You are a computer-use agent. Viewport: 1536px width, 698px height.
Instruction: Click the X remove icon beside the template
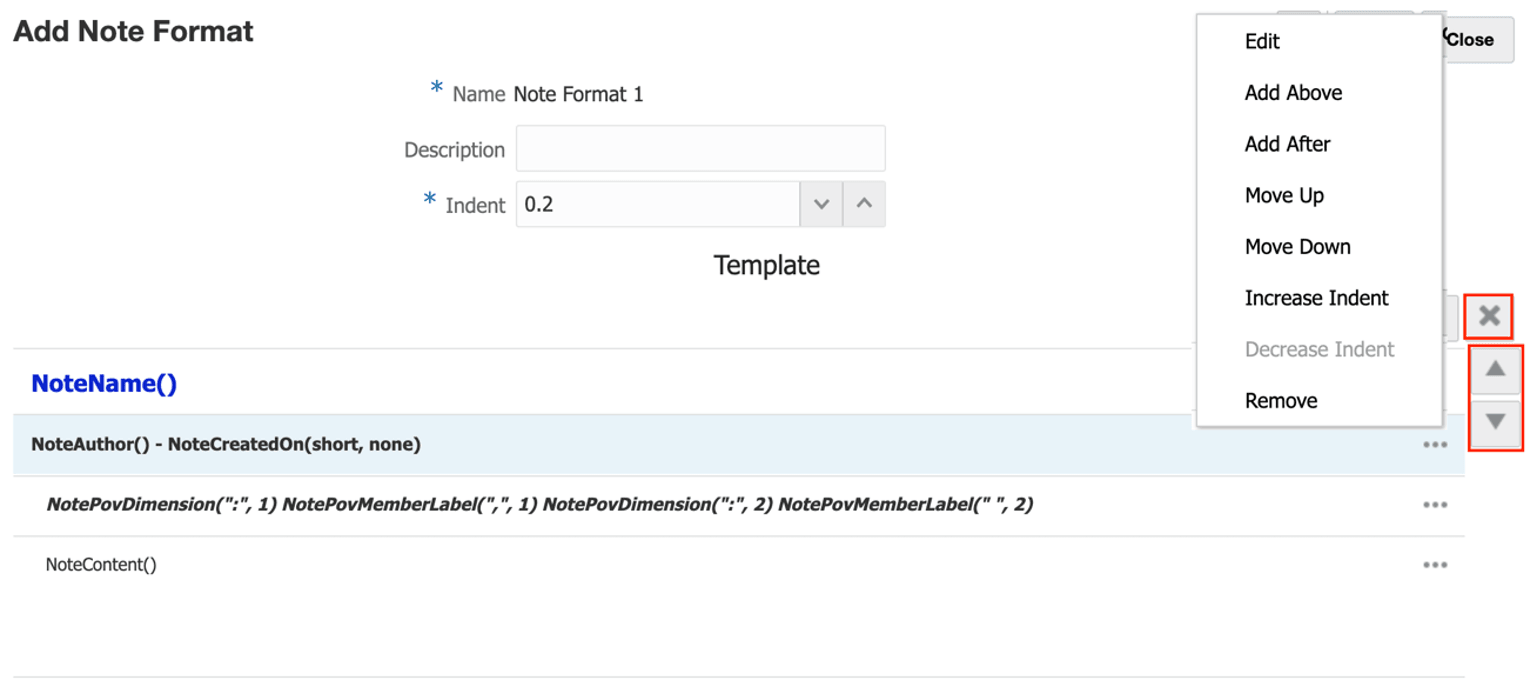coord(1489,317)
